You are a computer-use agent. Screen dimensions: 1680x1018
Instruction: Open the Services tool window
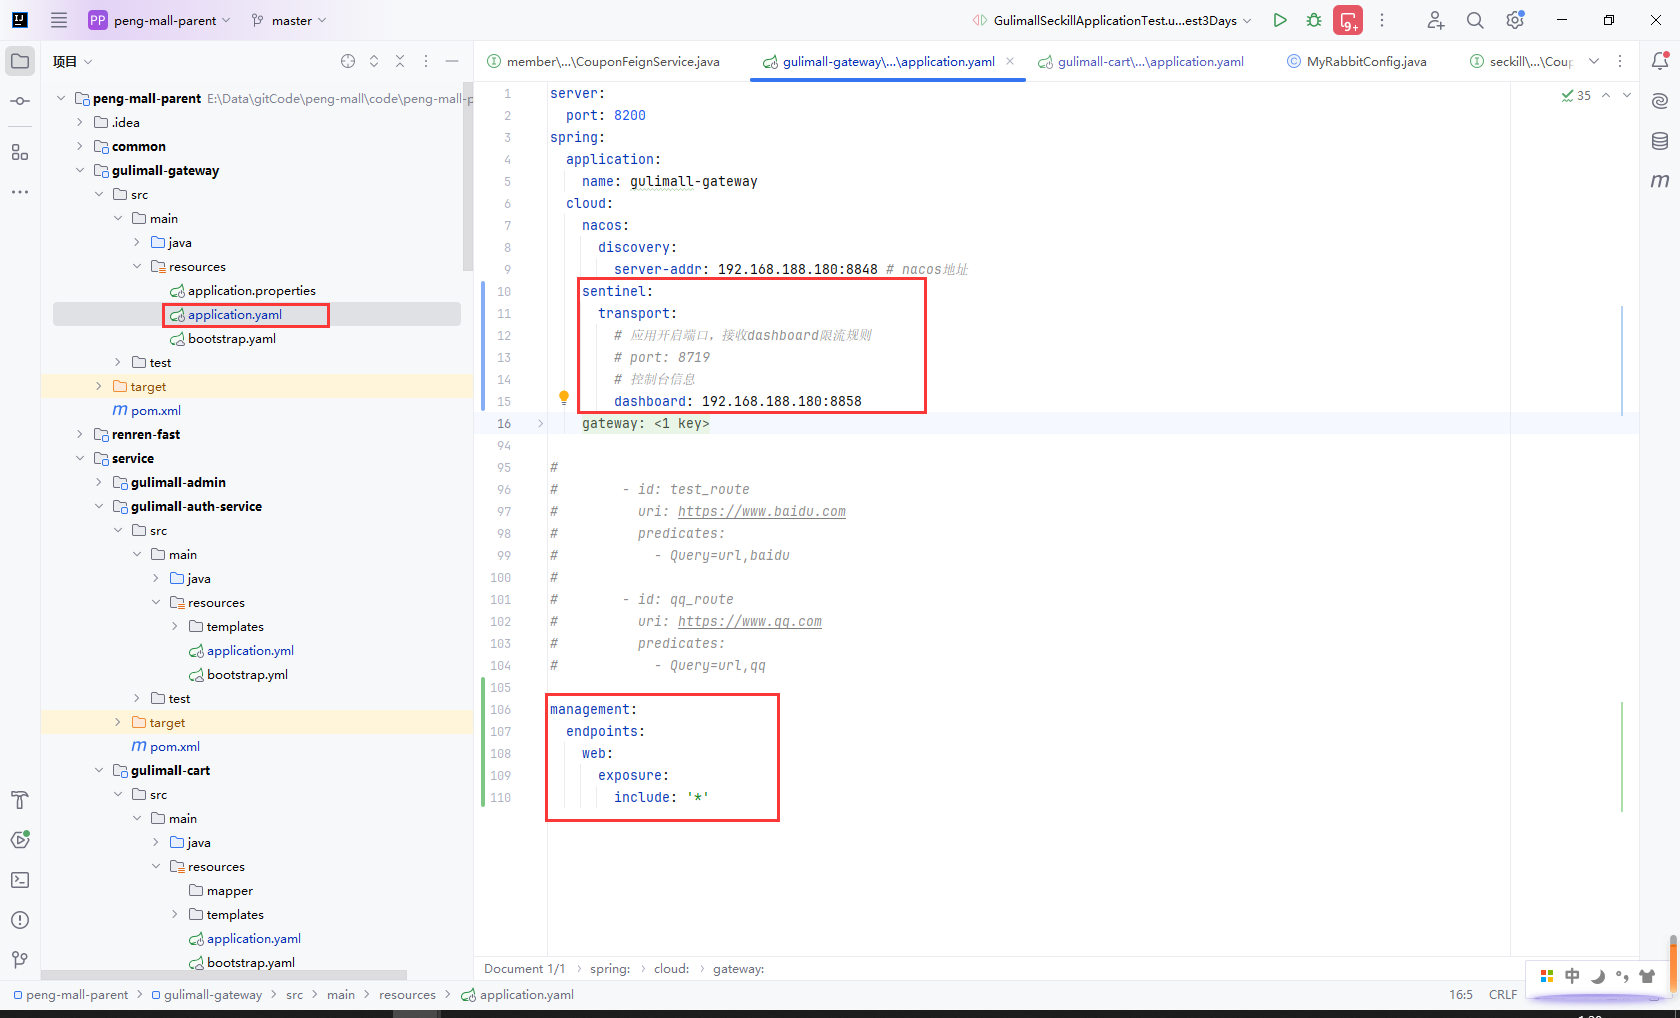(20, 840)
